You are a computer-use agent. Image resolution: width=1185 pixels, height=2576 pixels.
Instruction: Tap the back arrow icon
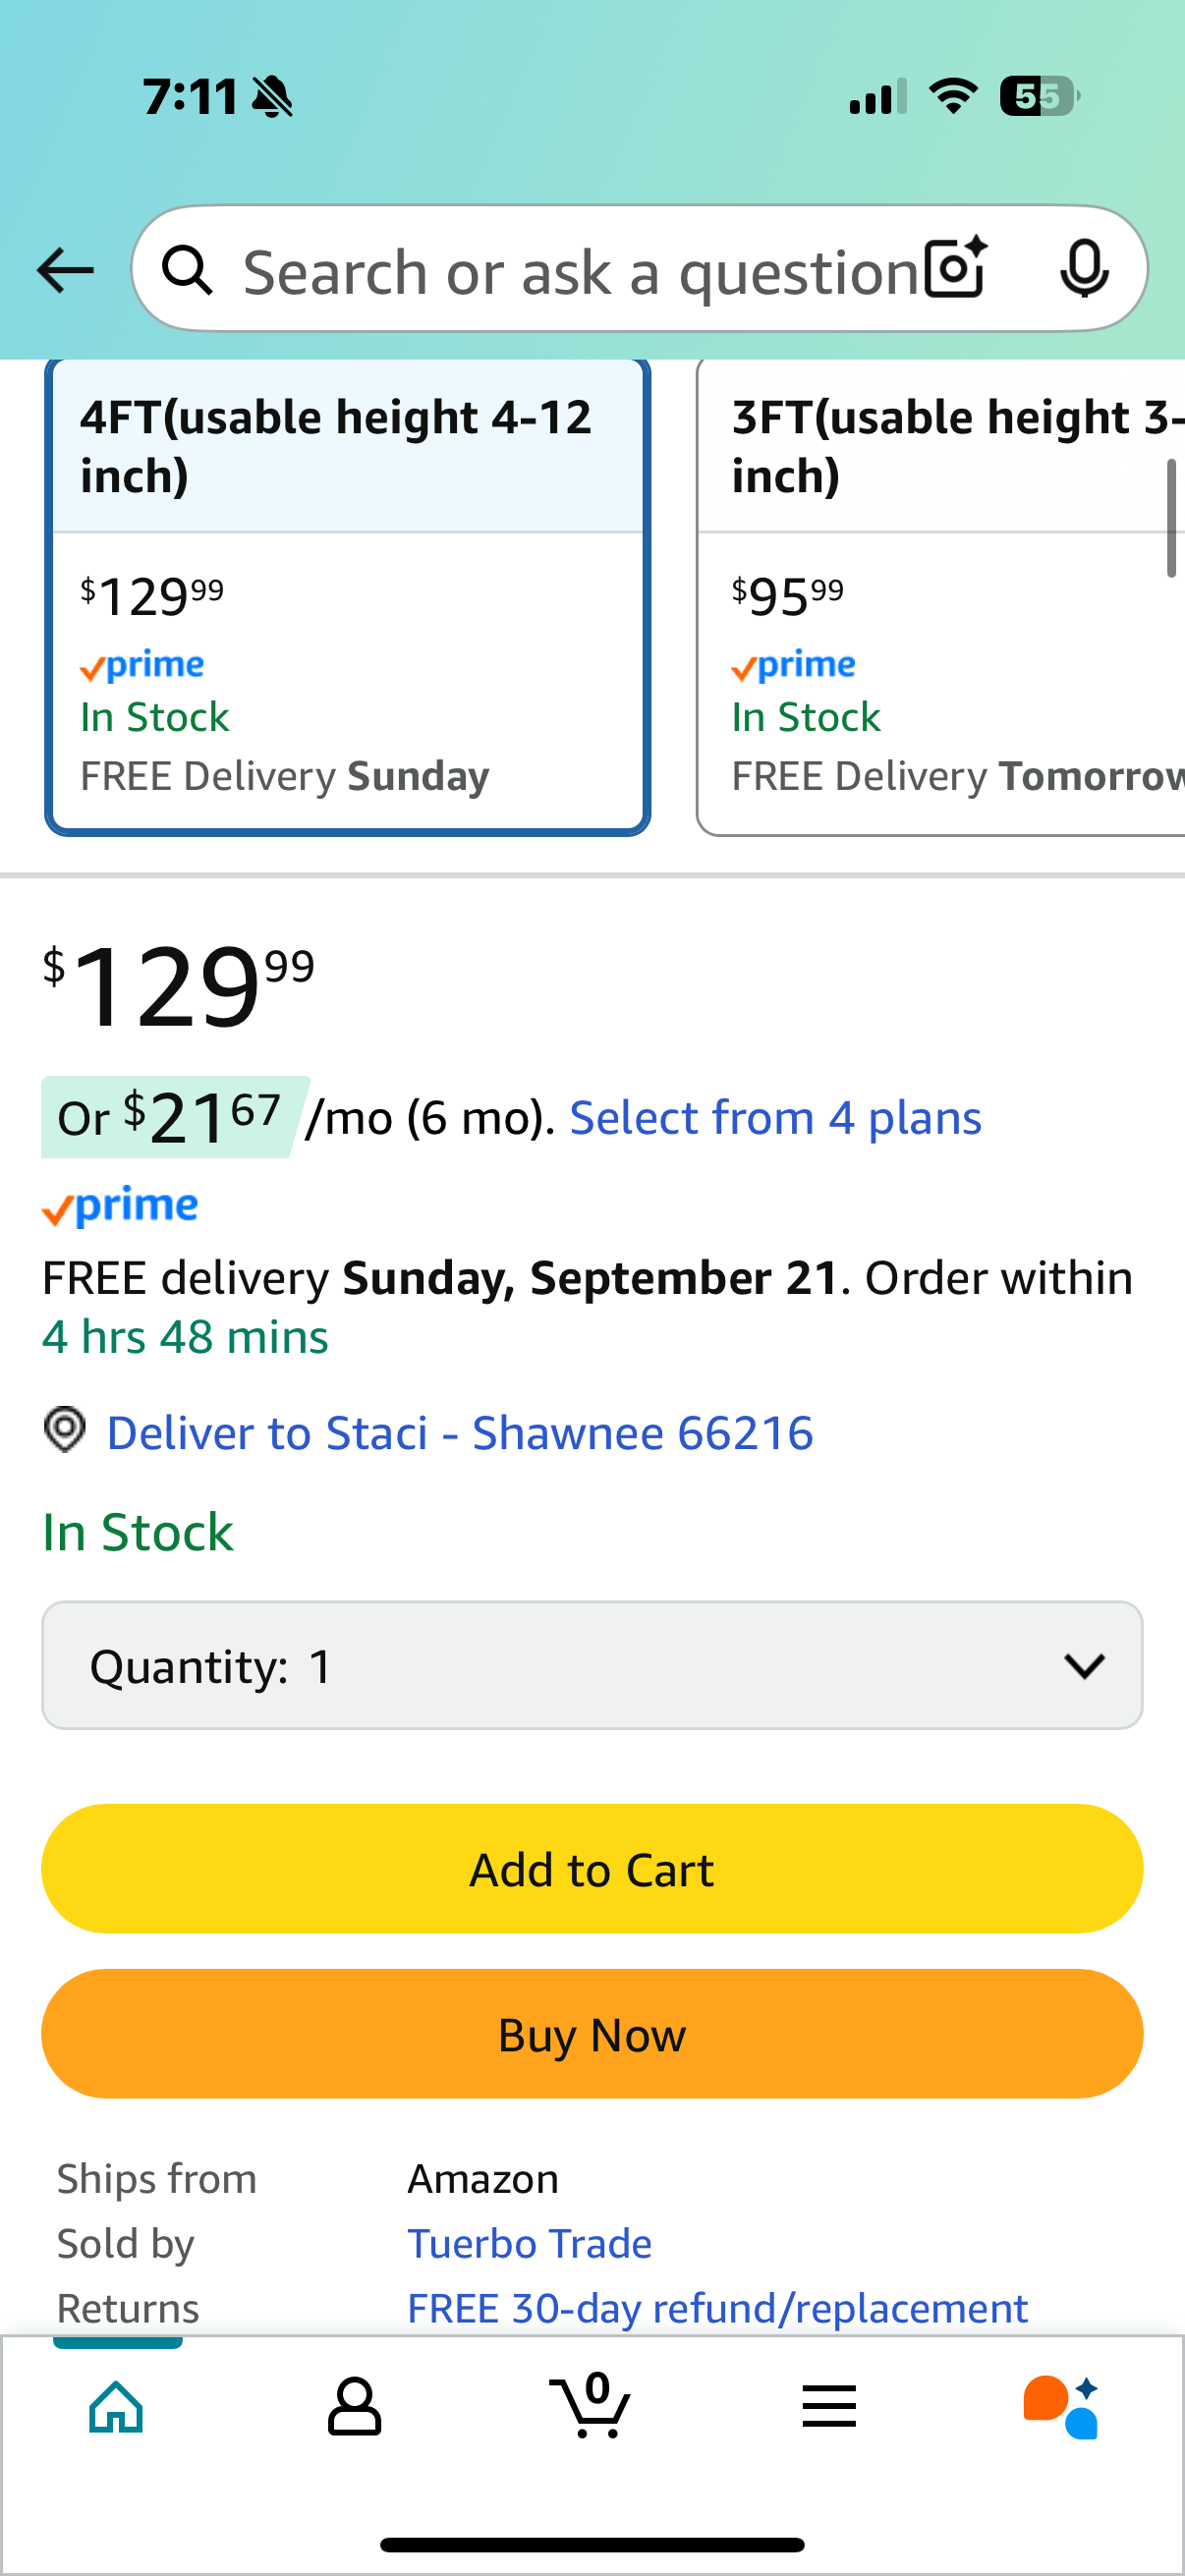(65, 270)
